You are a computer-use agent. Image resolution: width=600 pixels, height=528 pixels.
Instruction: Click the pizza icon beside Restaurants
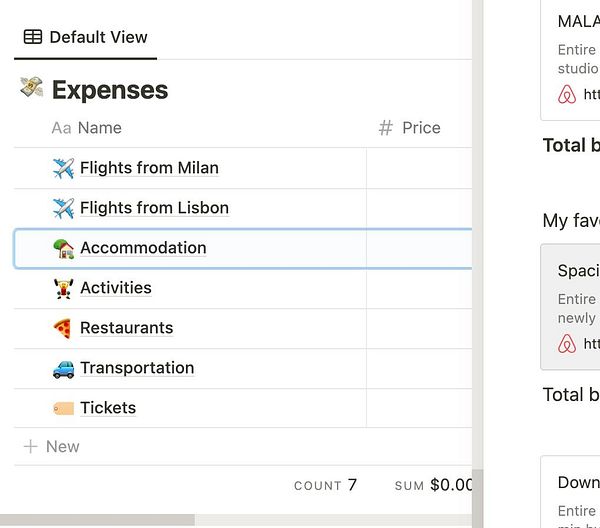63,328
